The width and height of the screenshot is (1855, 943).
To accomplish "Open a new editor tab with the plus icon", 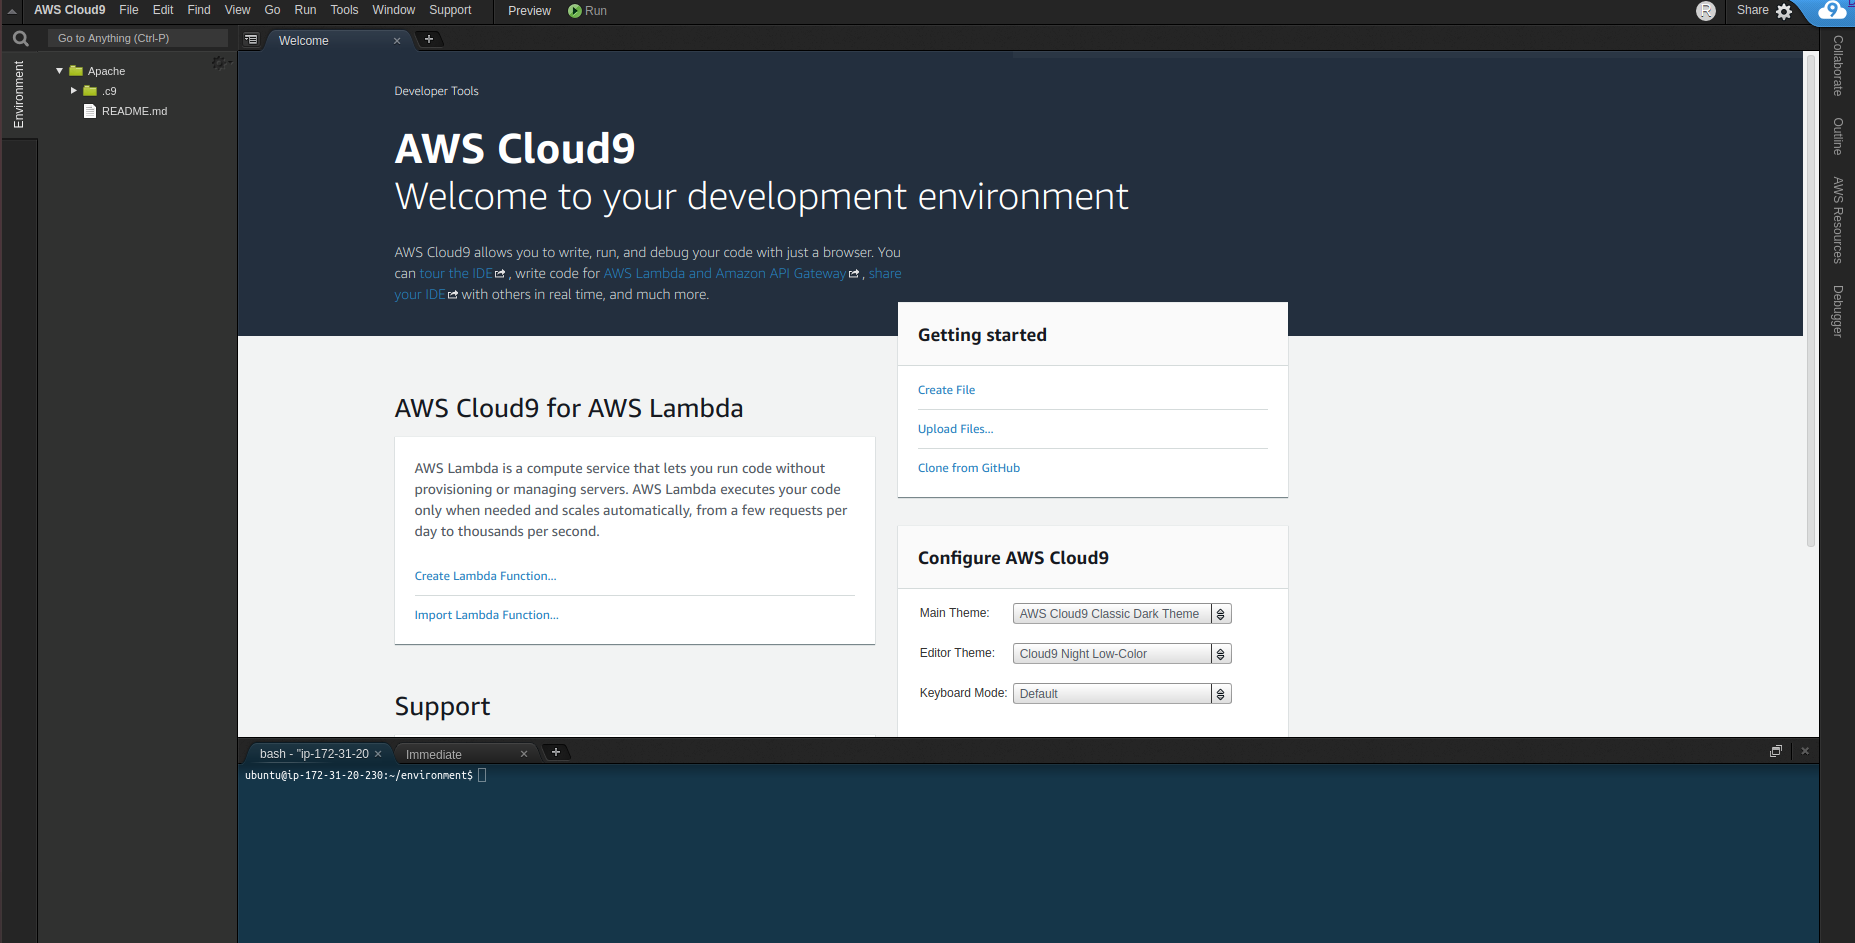I will [429, 39].
